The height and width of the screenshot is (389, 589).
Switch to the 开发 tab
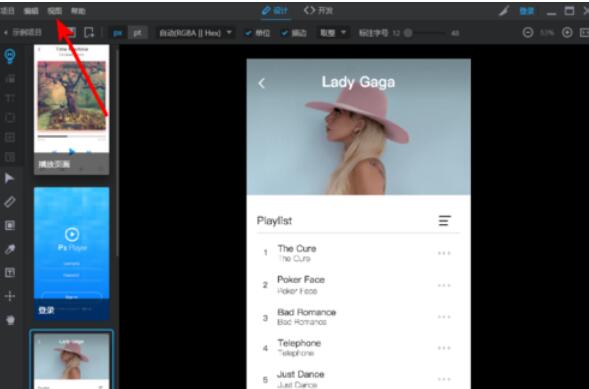[x=318, y=11]
